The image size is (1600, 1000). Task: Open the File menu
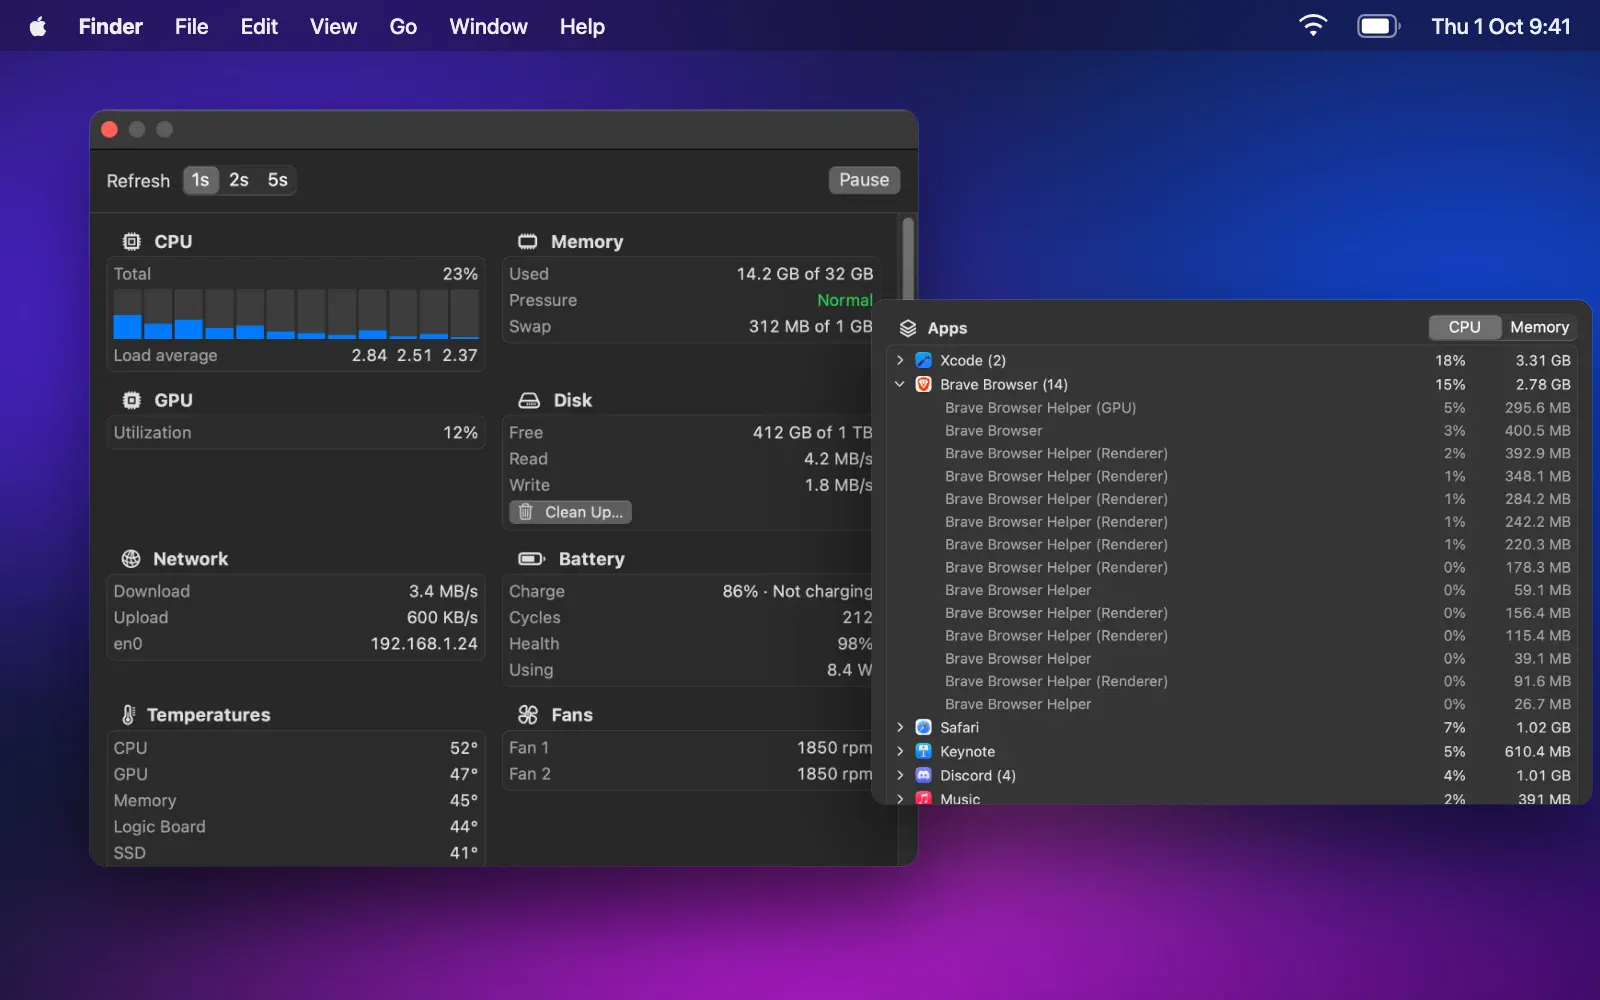(x=191, y=27)
